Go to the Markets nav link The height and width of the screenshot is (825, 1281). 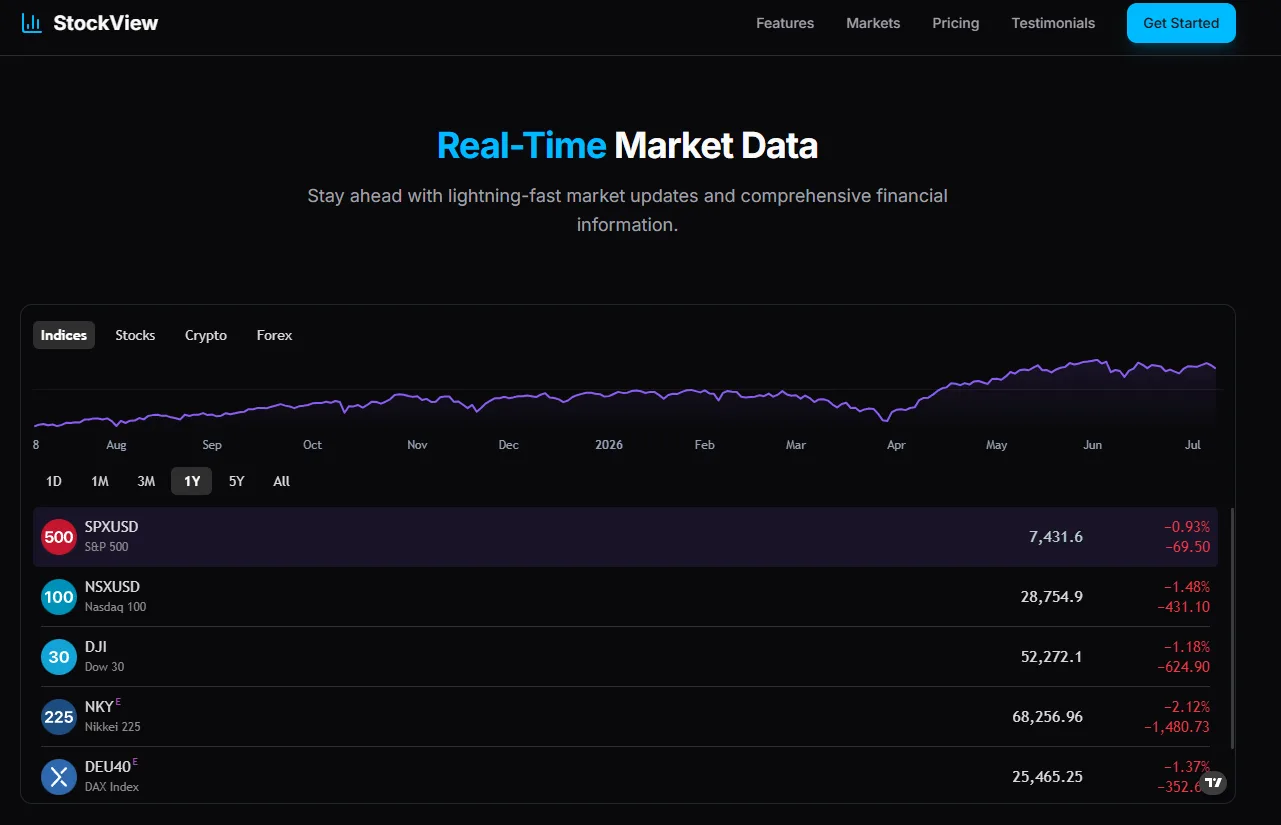pyautogui.click(x=873, y=23)
